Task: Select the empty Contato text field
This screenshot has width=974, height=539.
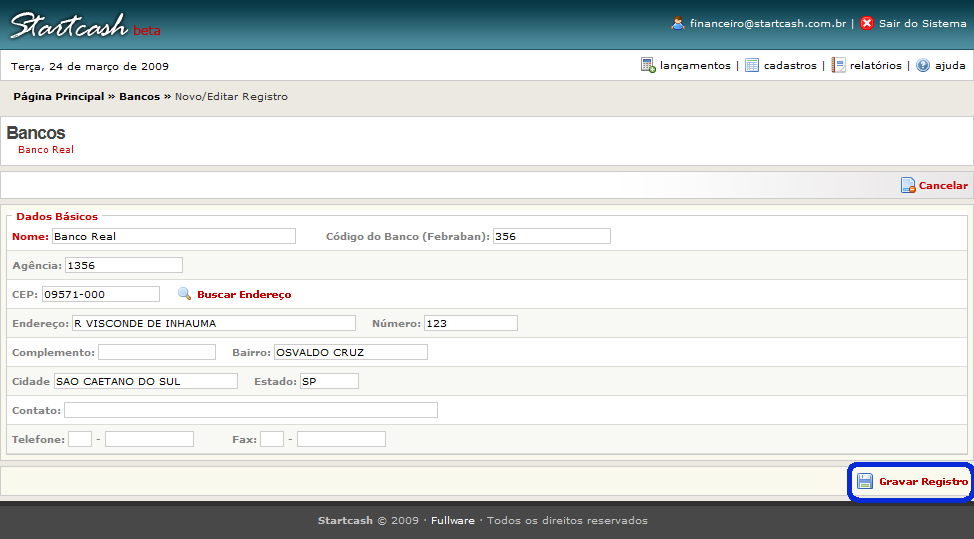Action: 250,410
